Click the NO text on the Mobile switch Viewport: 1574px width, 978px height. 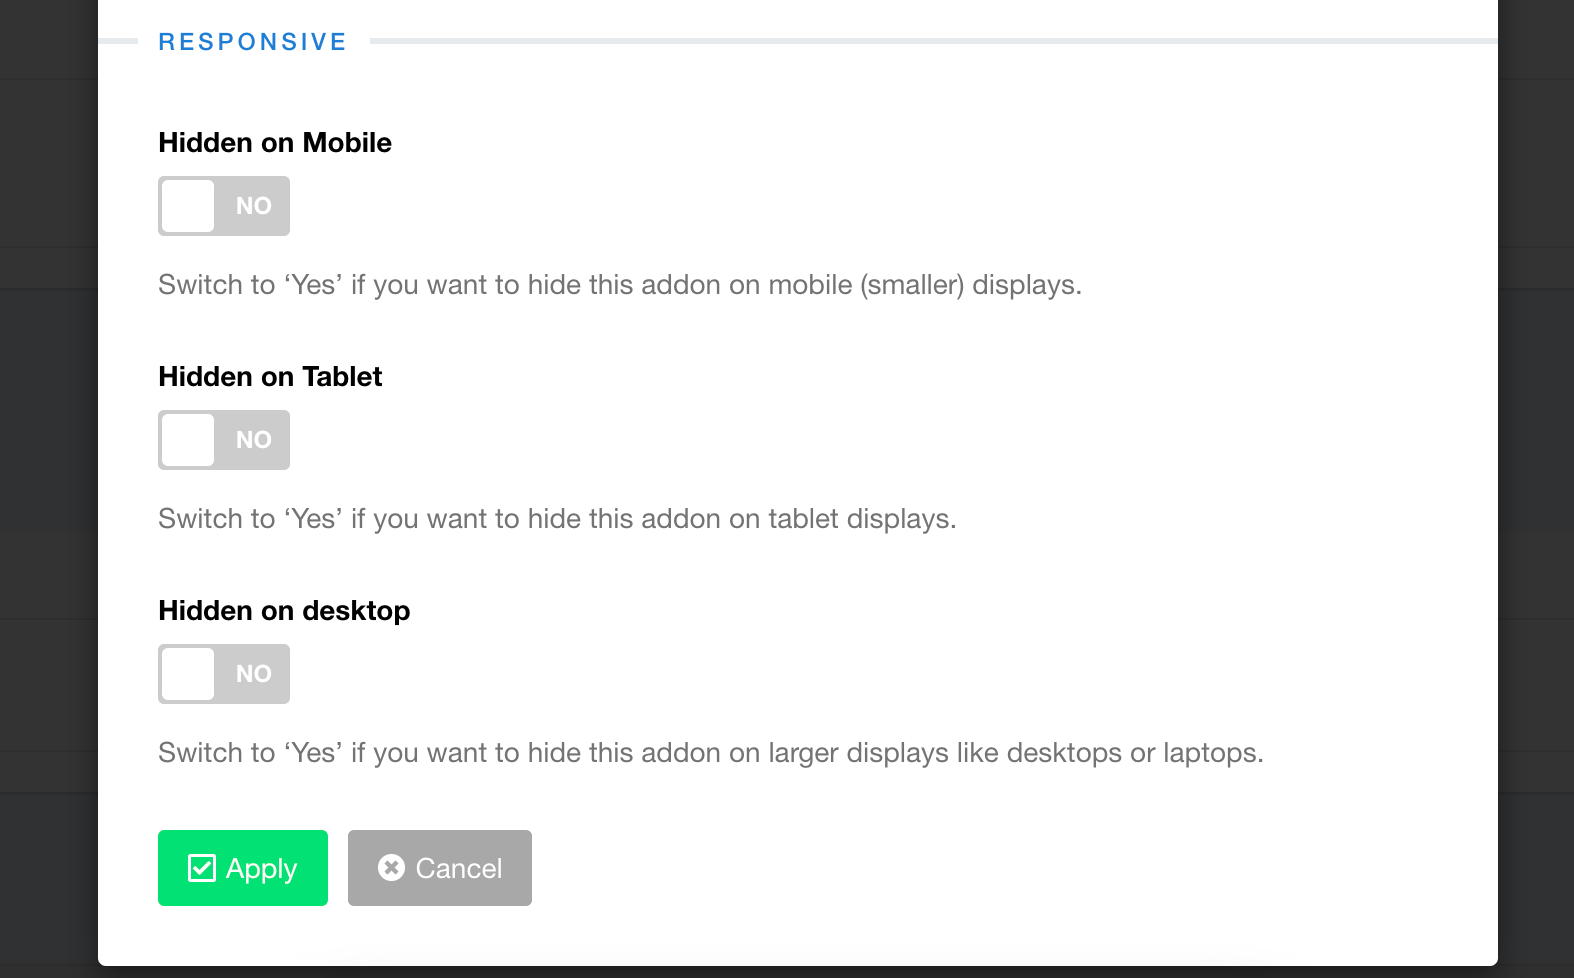pyautogui.click(x=254, y=206)
